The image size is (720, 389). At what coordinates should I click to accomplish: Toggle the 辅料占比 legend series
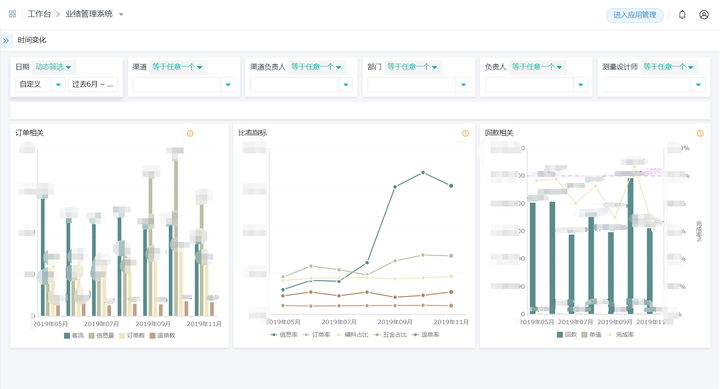(352, 335)
